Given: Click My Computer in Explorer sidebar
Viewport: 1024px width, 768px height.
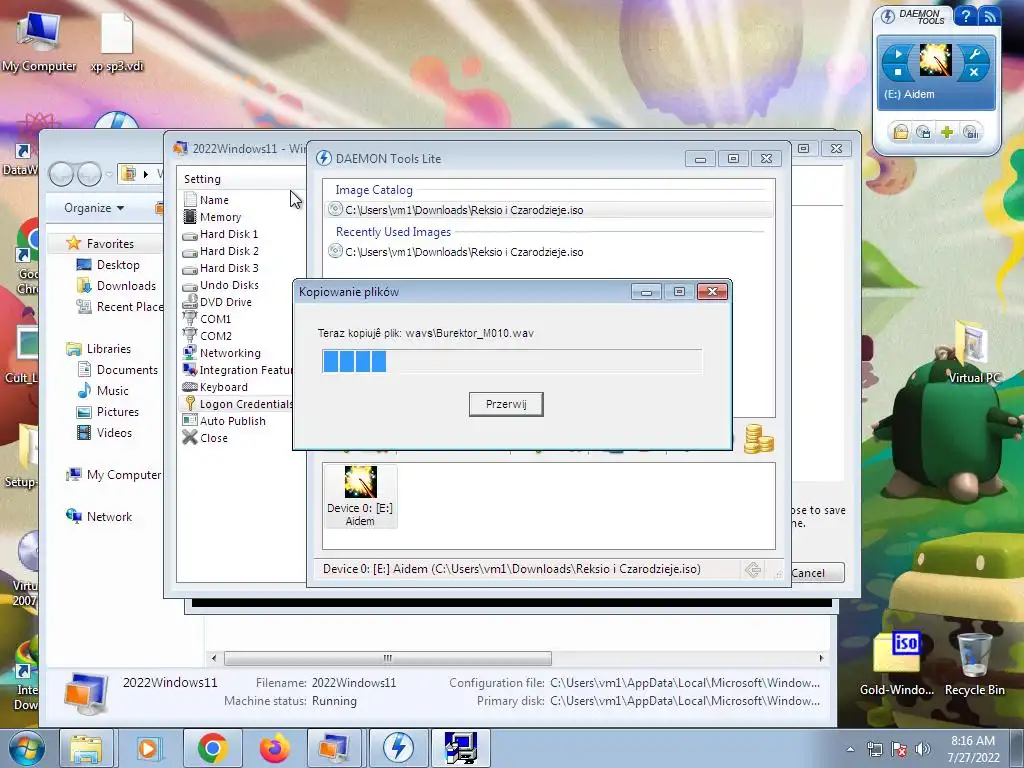Looking at the screenshot, I should 114,475.
